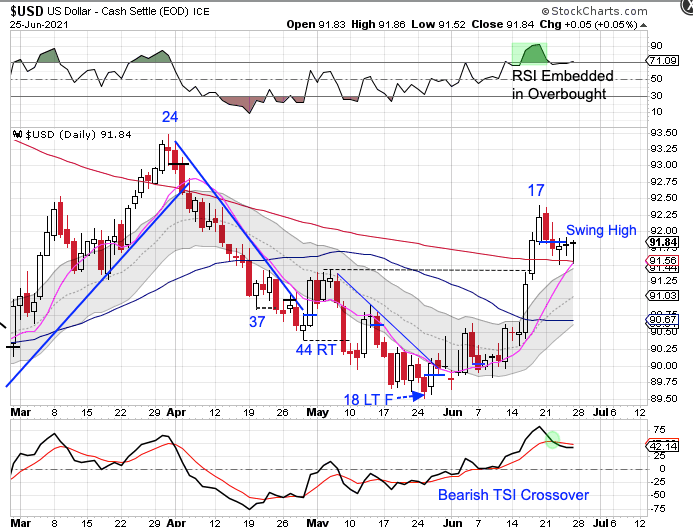Click the red 91.56 moving average tag

[663, 260]
